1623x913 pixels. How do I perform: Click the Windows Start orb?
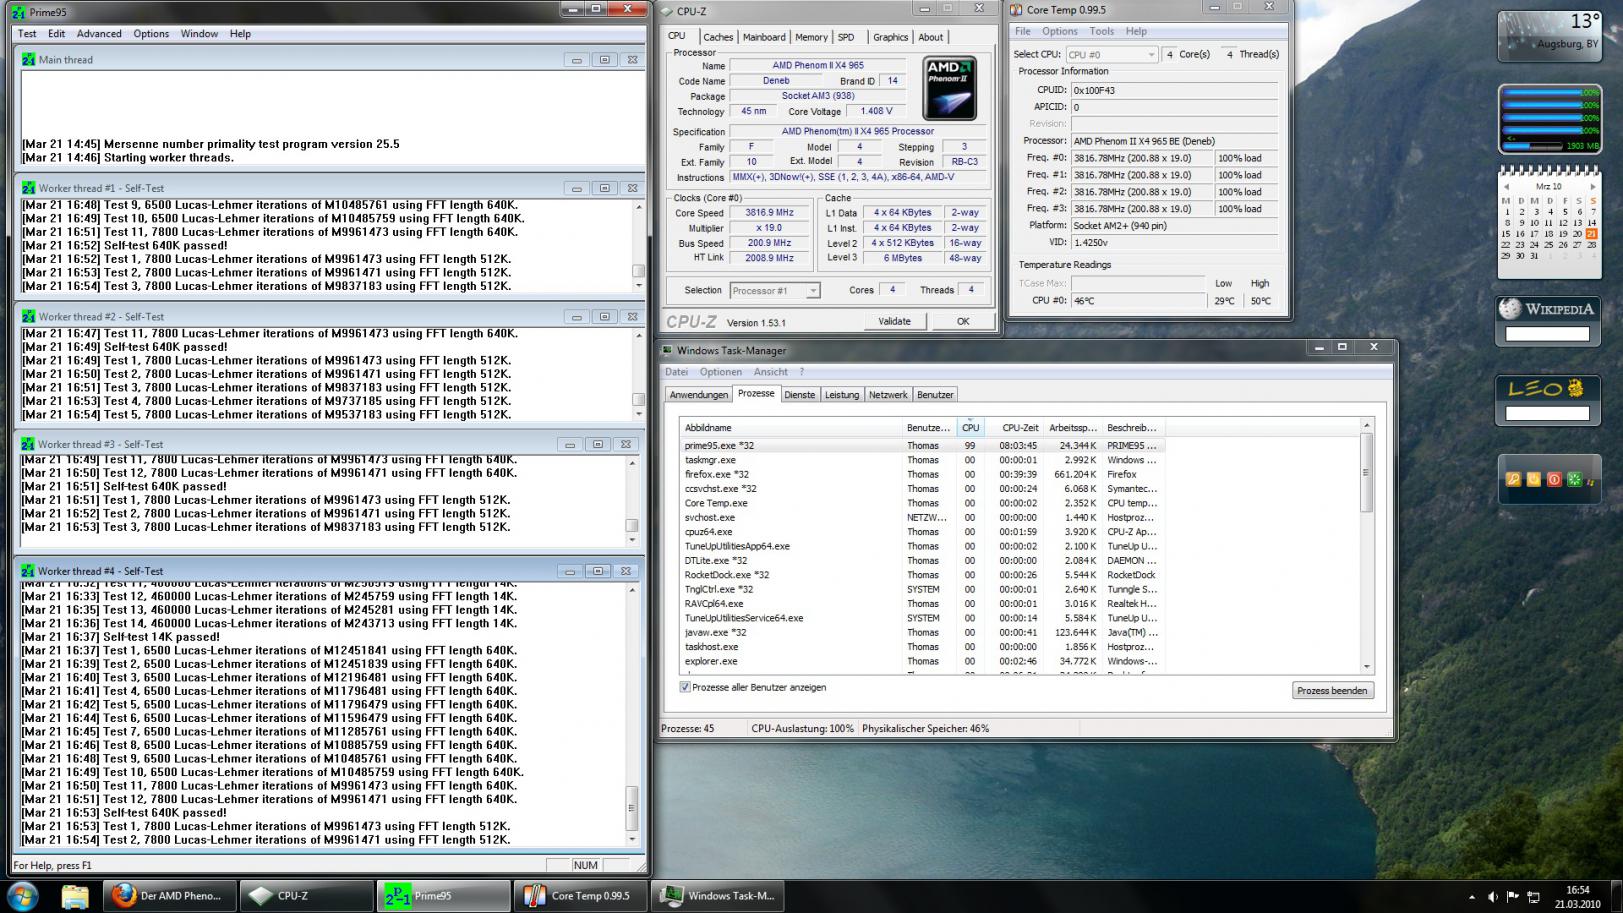[22, 895]
